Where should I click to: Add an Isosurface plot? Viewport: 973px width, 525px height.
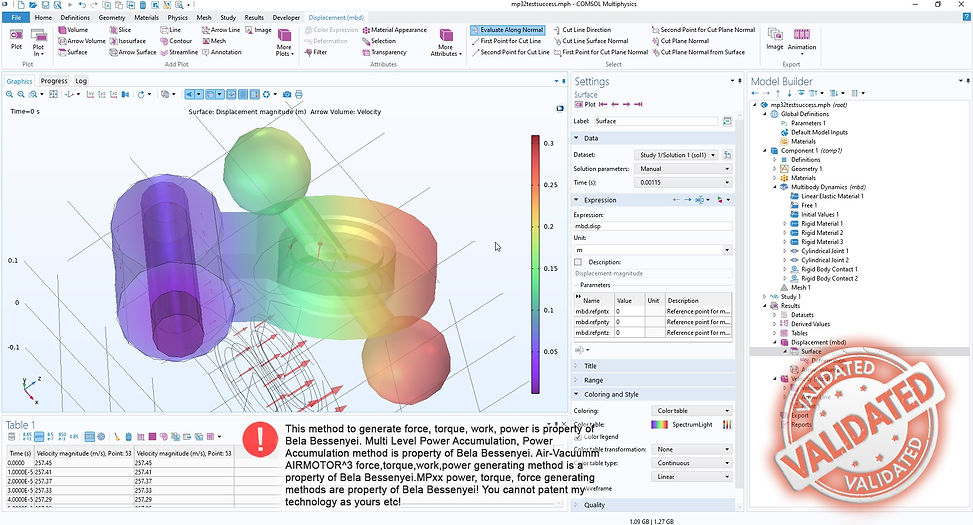(x=128, y=41)
